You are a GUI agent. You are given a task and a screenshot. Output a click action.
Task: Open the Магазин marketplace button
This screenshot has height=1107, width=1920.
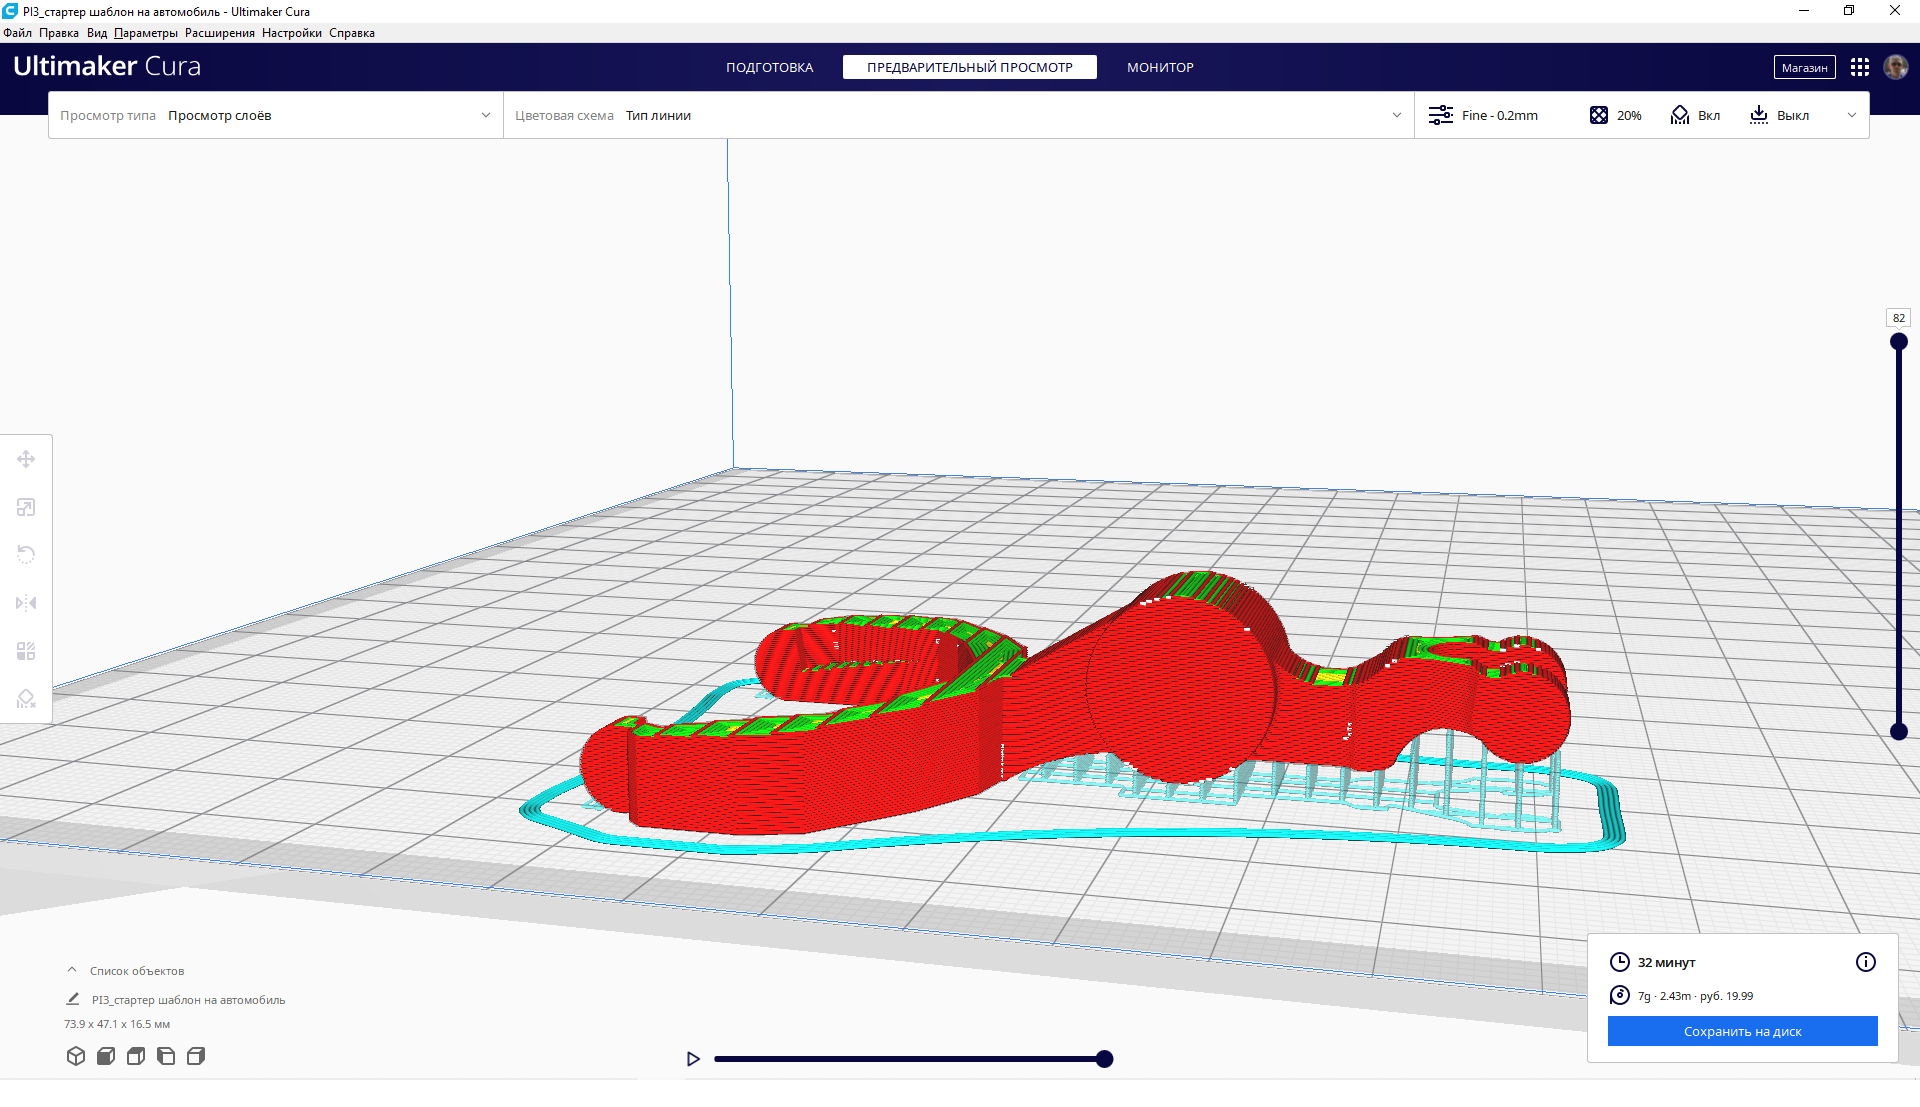[1804, 67]
